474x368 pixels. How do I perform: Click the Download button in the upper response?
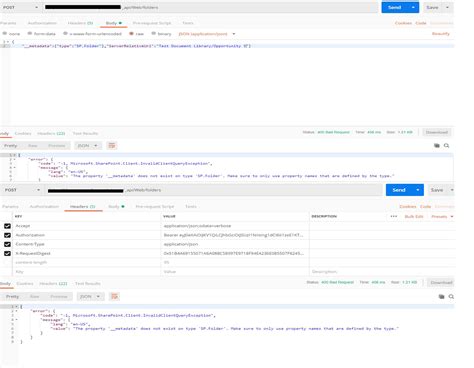(x=437, y=132)
